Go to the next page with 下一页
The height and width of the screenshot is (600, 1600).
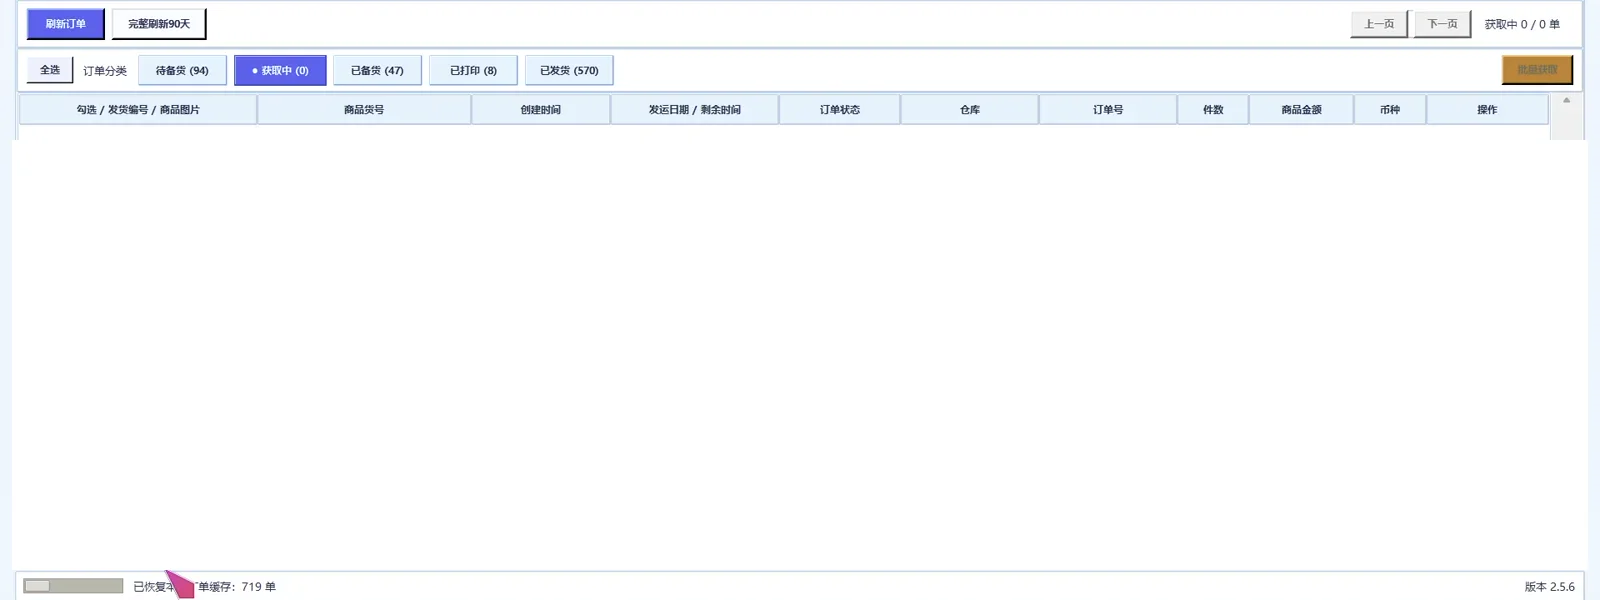click(1442, 24)
